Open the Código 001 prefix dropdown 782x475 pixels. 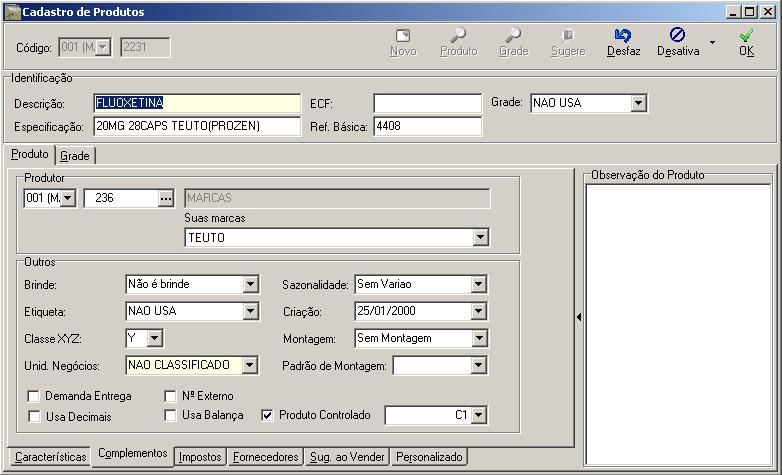tap(103, 47)
